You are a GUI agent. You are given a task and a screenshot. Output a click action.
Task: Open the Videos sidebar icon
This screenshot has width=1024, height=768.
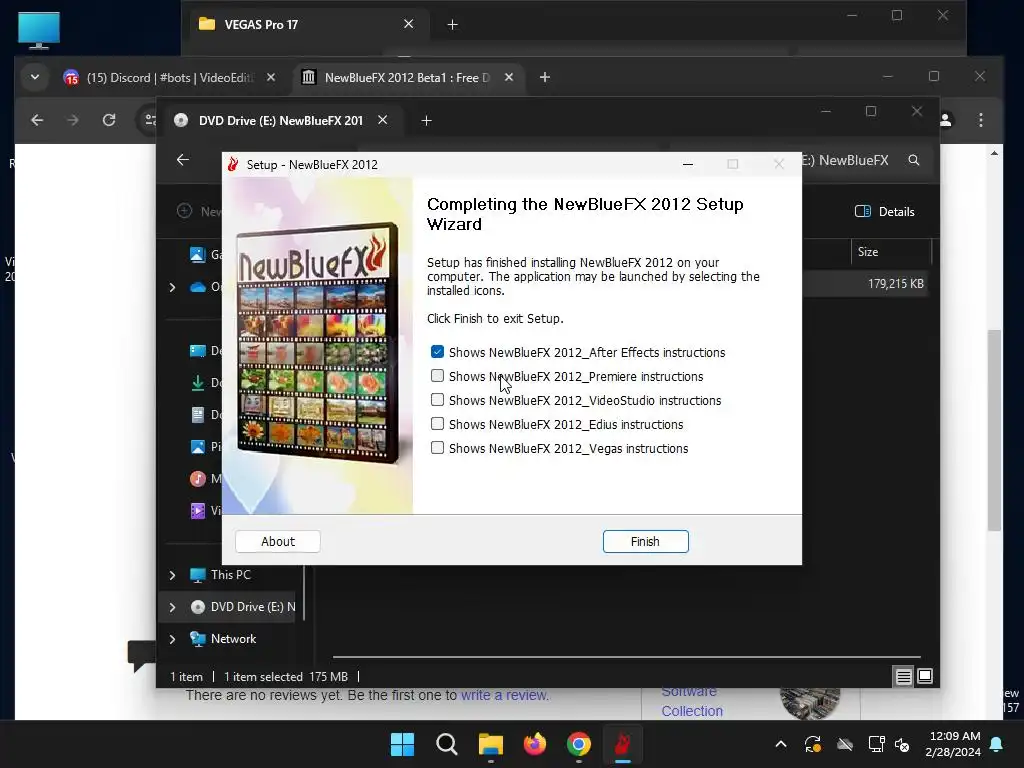pos(198,511)
